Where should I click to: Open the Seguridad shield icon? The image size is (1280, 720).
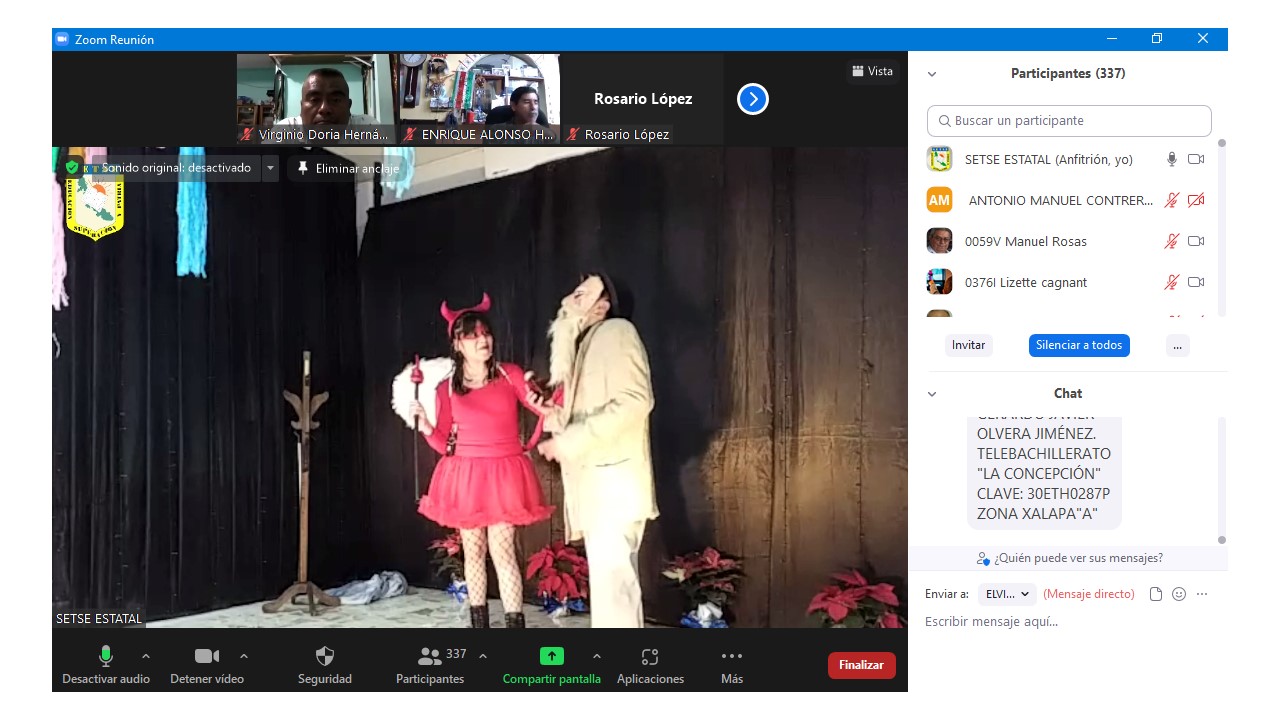(324, 656)
